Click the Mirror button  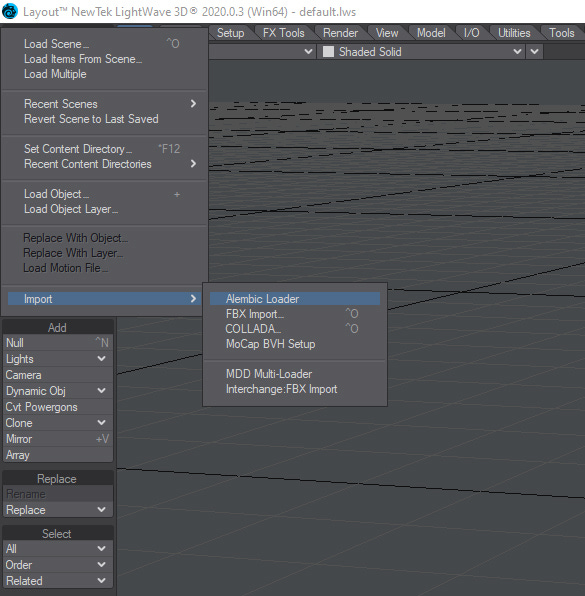[x=58, y=439]
